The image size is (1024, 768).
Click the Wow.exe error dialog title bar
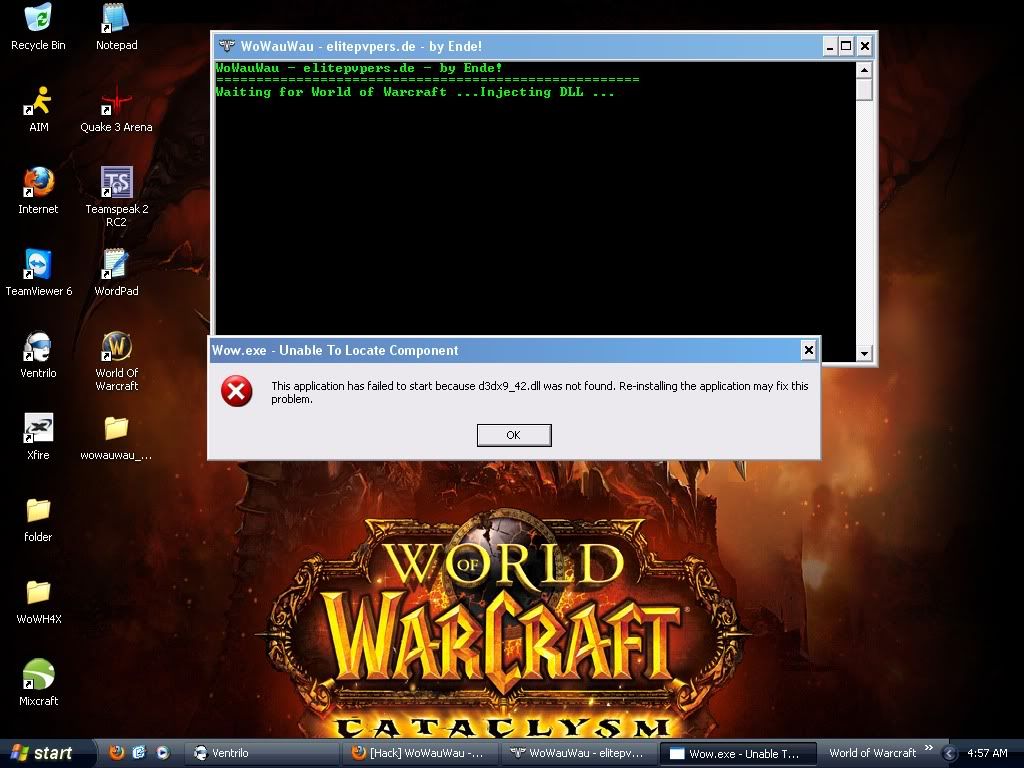tap(504, 350)
